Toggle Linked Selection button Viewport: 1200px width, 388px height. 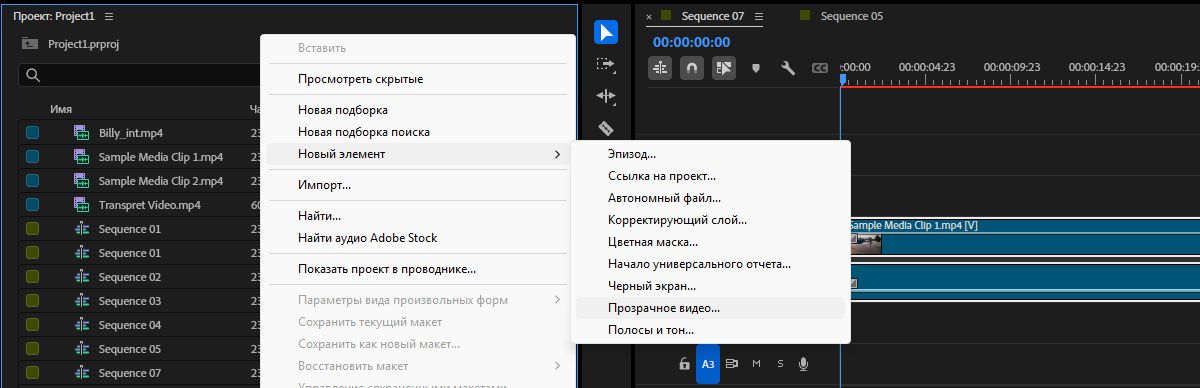pos(724,68)
